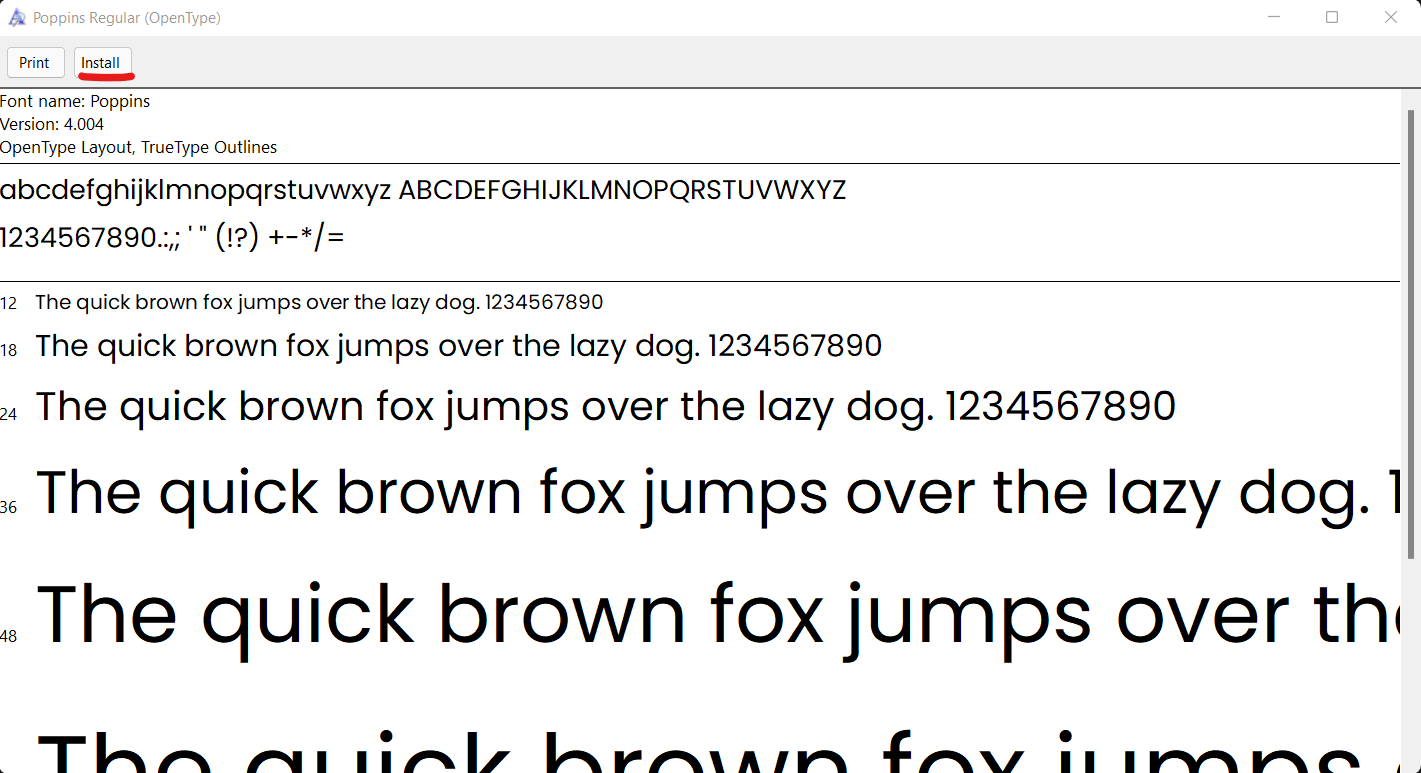The image size is (1421, 773).
Task: Click the font viewer app icon in title bar
Action: pos(17,17)
